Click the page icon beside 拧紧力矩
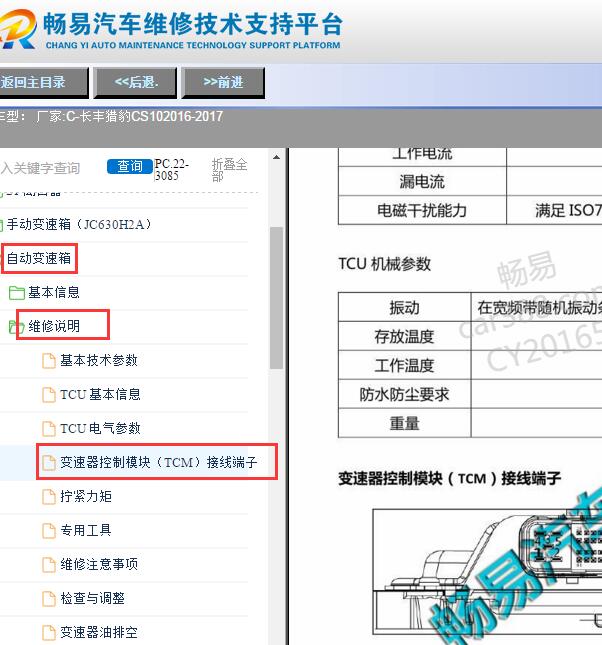Viewport: 602px width, 645px height. coord(49,497)
